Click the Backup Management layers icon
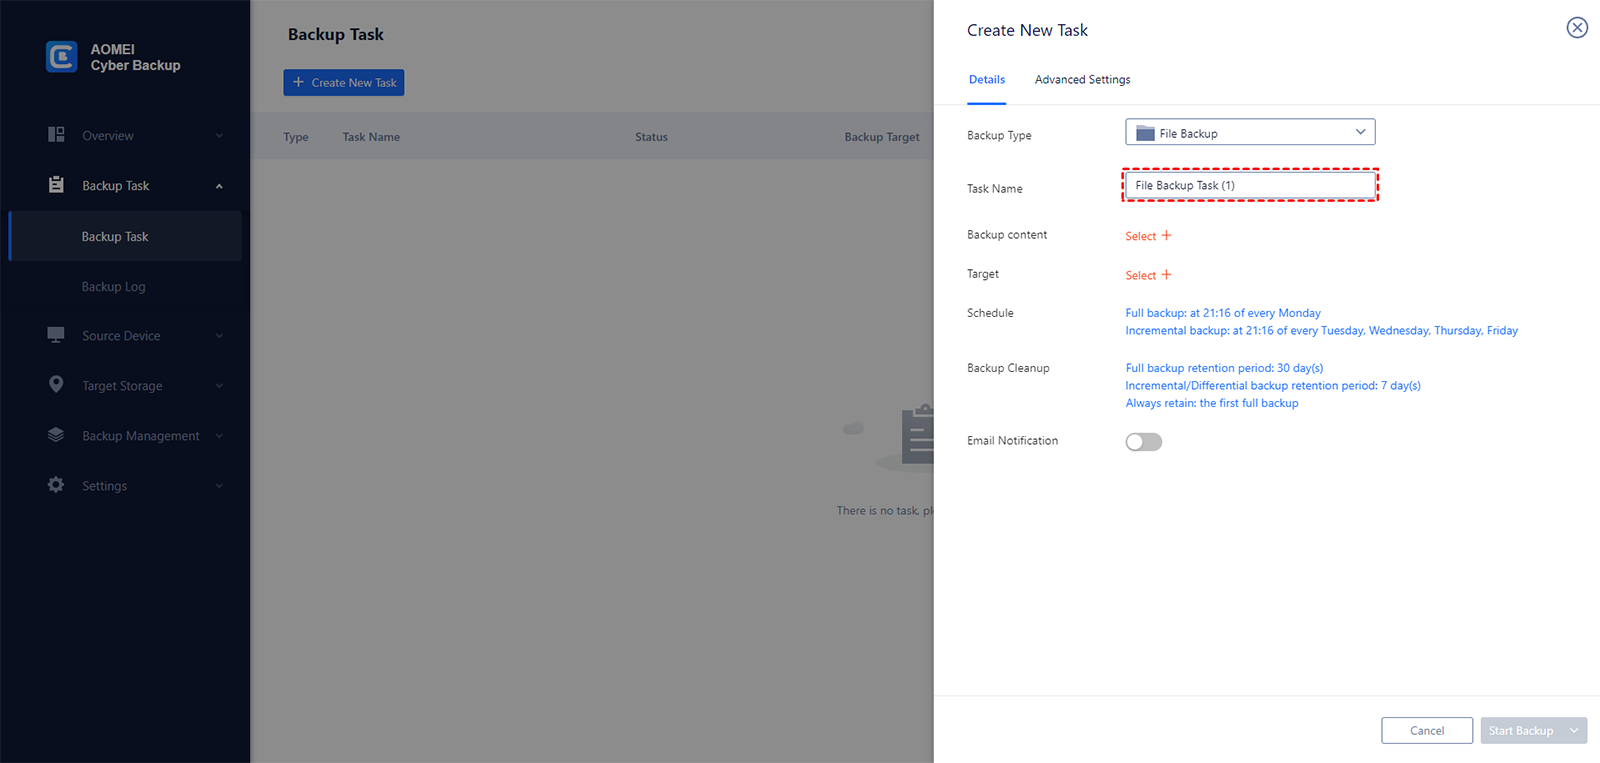Viewport: 1600px width, 763px height. pyautogui.click(x=56, y=435)
